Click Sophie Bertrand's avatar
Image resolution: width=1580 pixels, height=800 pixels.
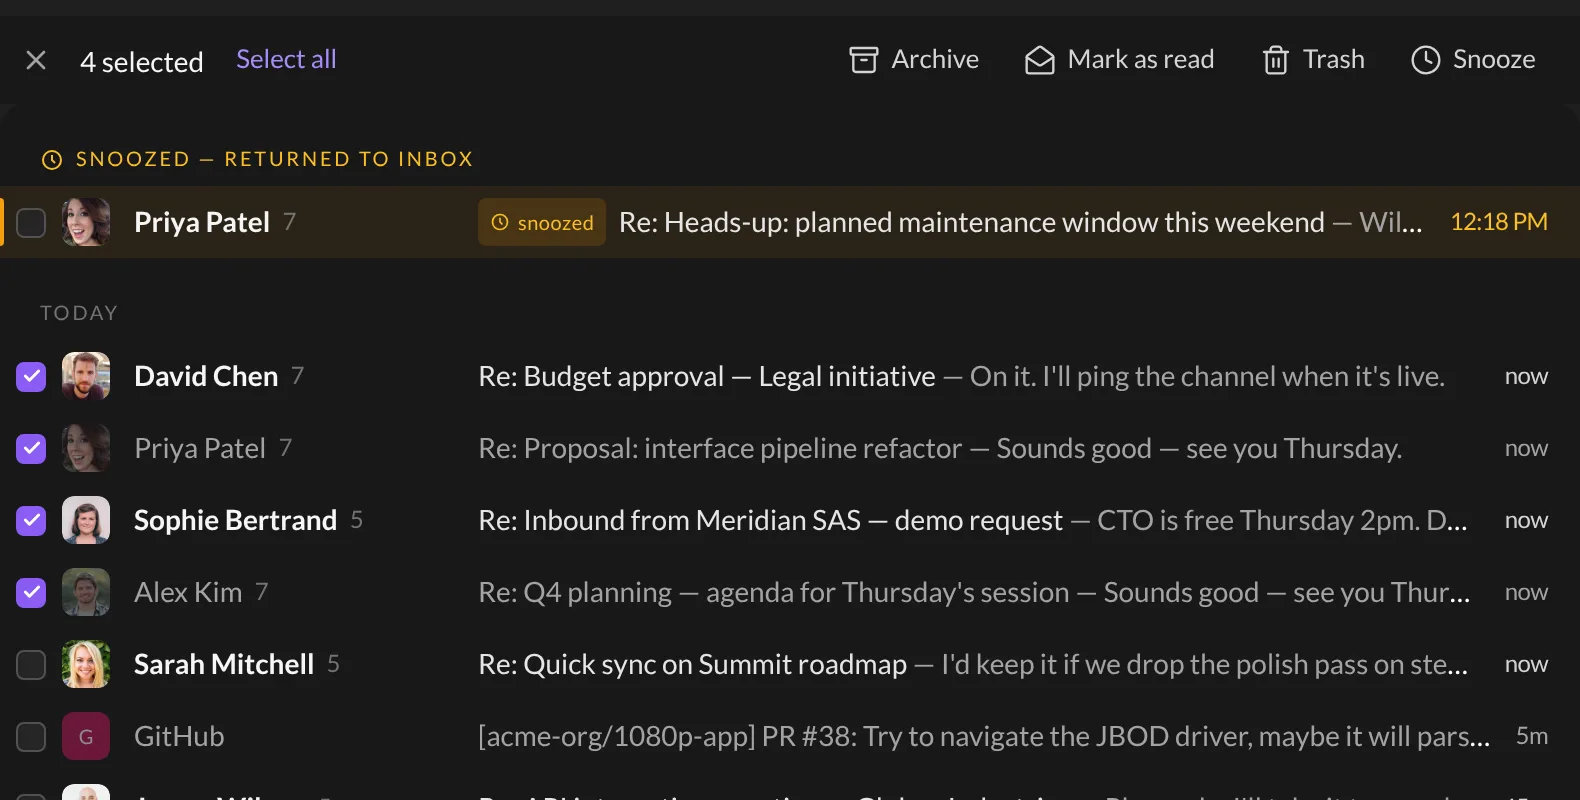pos(86,520)
